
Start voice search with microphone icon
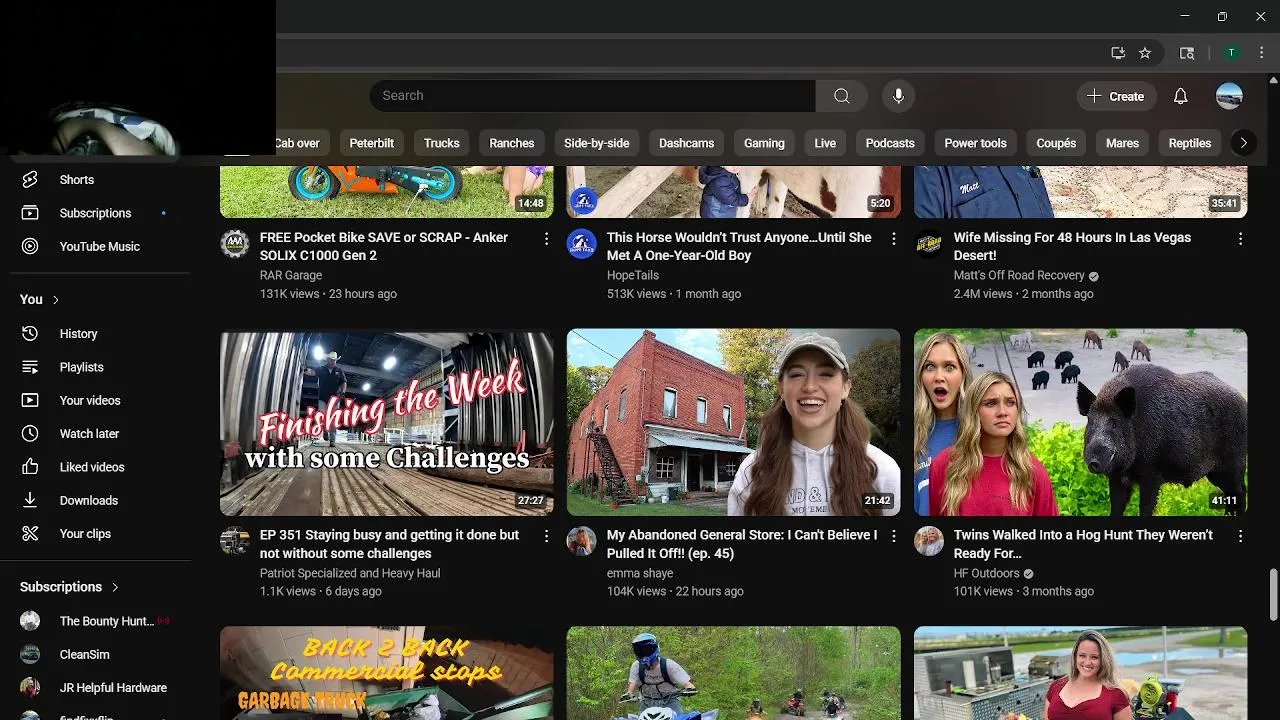(x=898, y=96)
